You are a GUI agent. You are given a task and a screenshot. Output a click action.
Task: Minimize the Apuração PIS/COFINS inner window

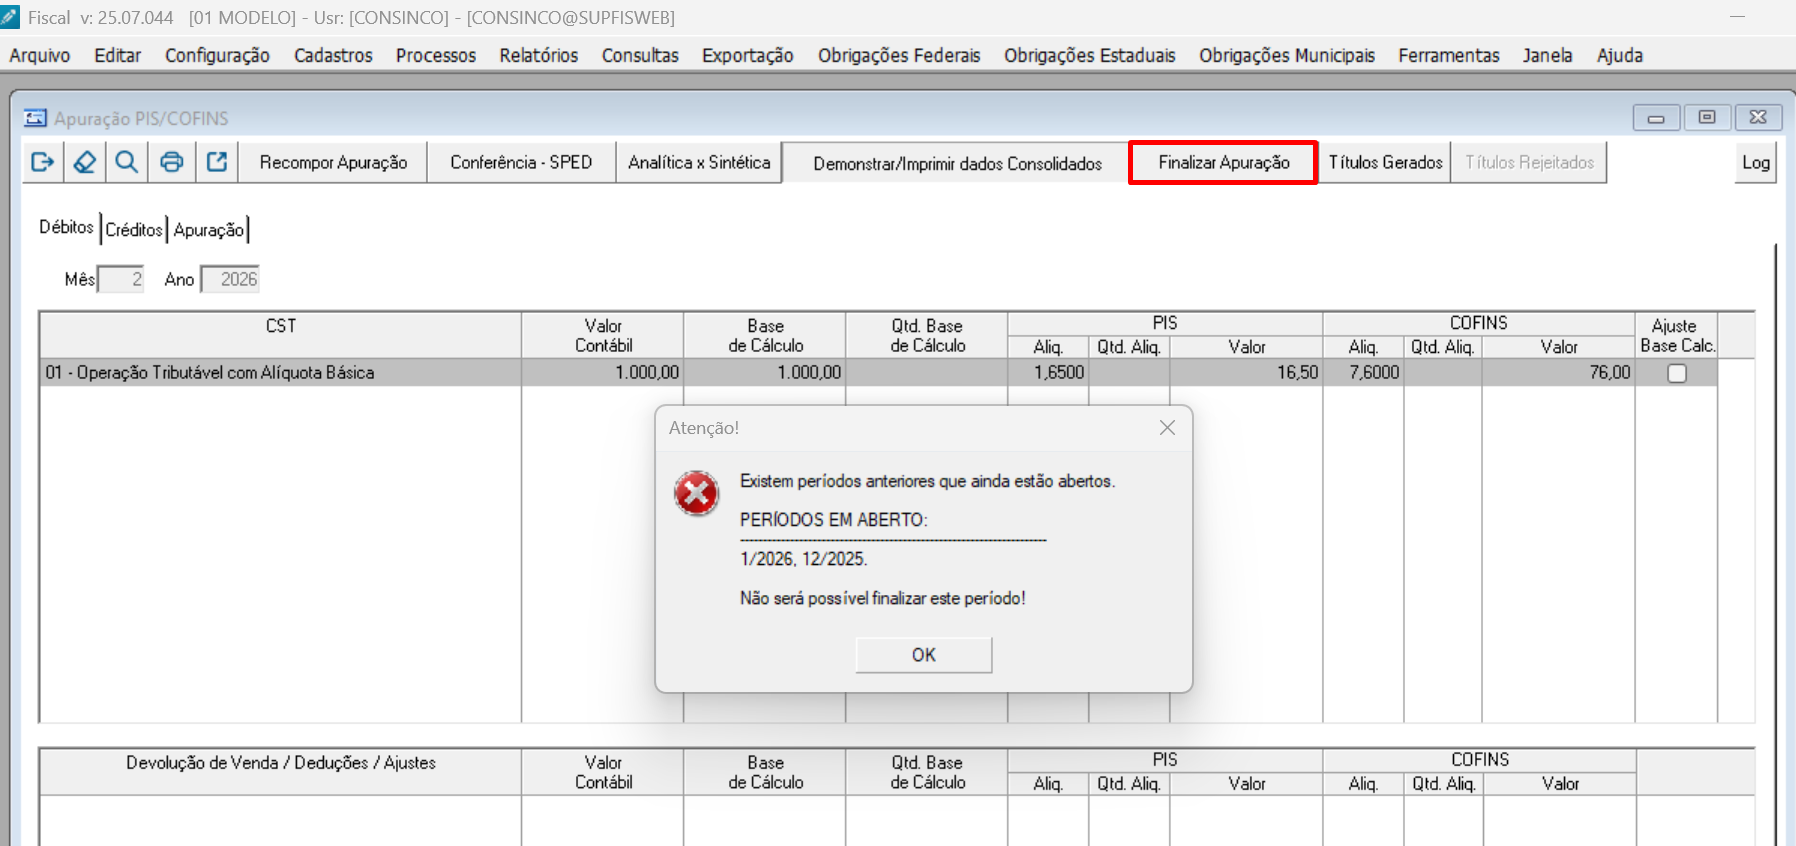[x=1656, y=118]
